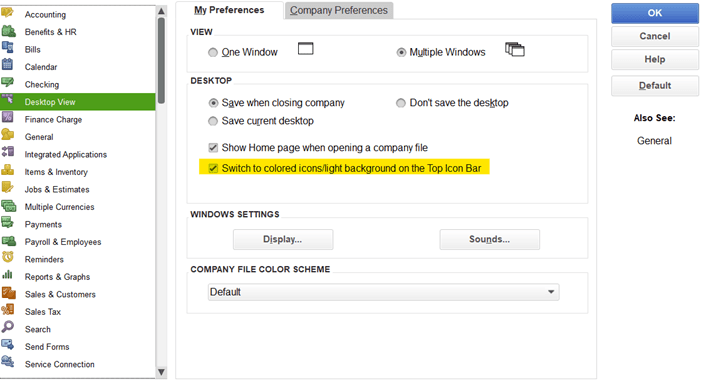
Task: Open Sounds windows settings
Action: coord(489,239)
